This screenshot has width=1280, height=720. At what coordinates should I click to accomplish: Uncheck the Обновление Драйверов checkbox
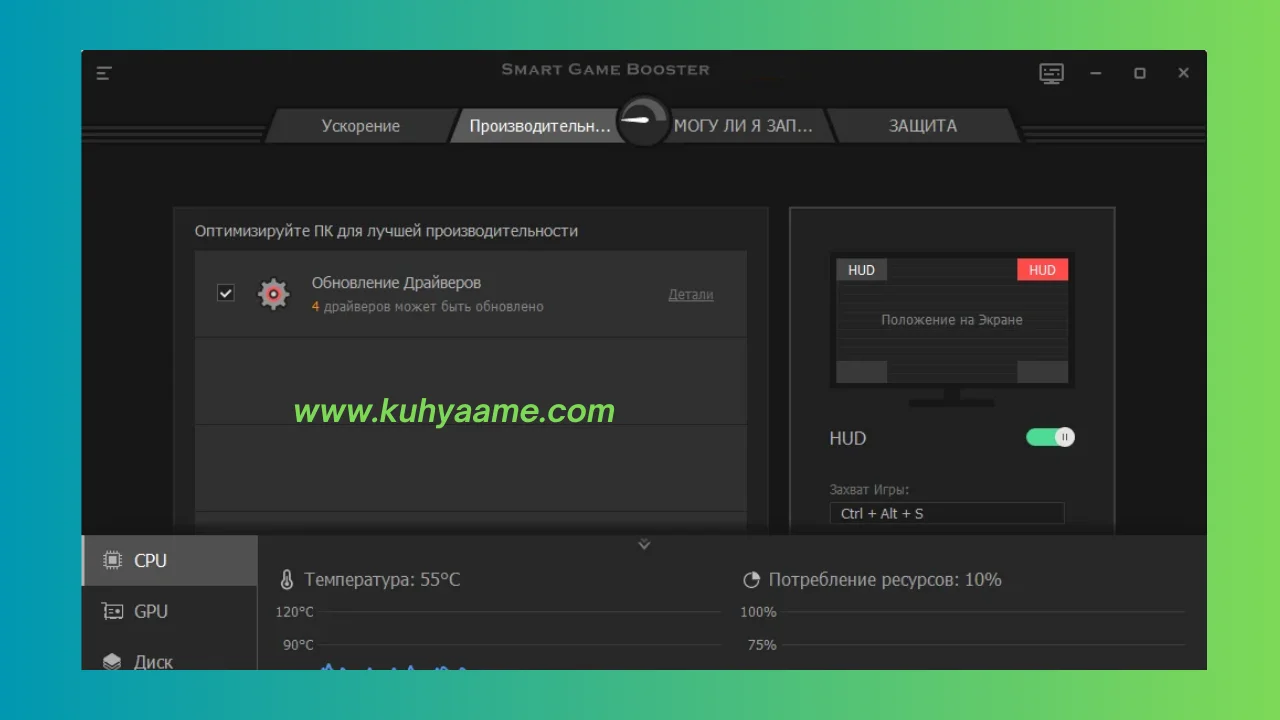tap(226, 293)
